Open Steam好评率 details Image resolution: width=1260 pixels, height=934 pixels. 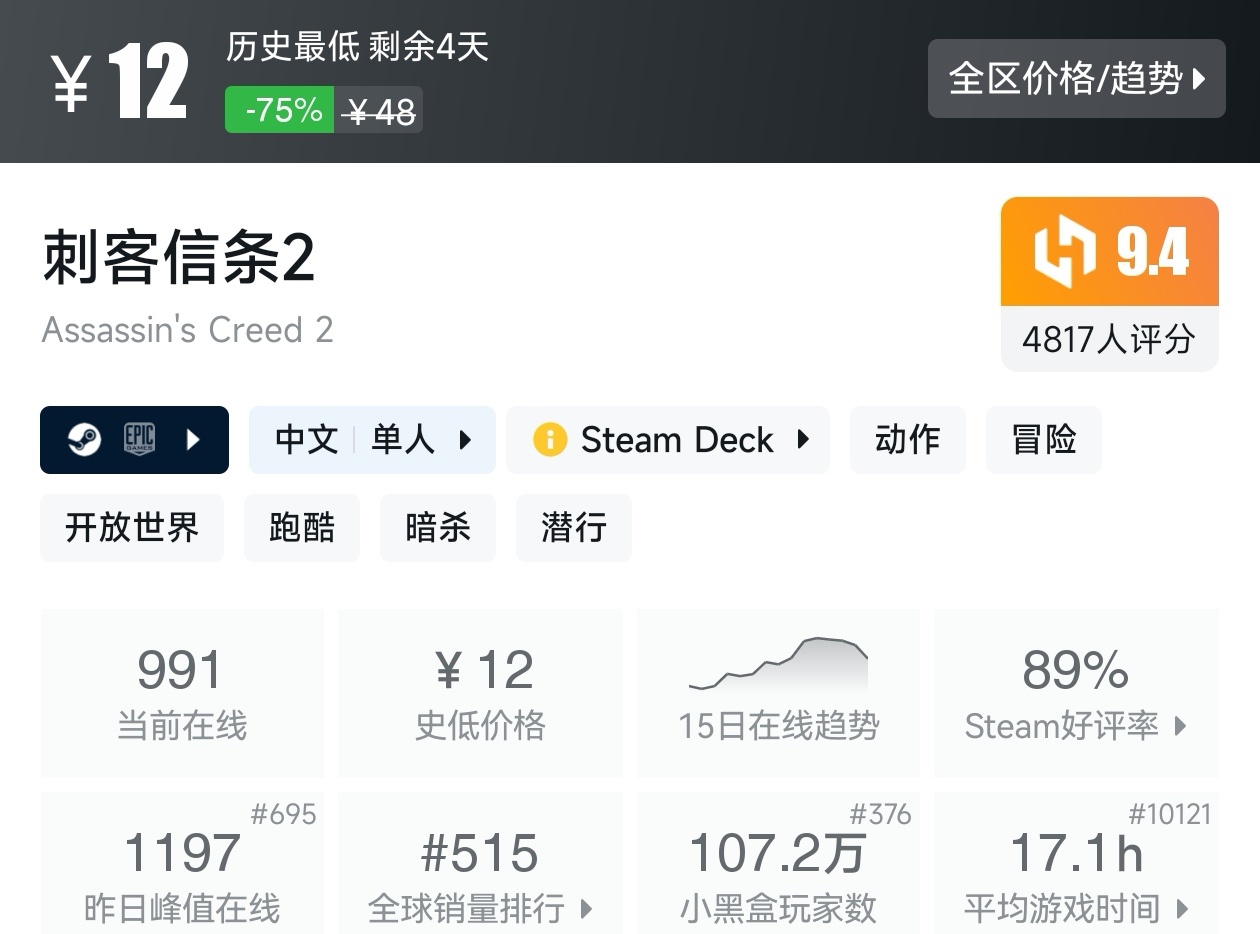click(1076, 727)
